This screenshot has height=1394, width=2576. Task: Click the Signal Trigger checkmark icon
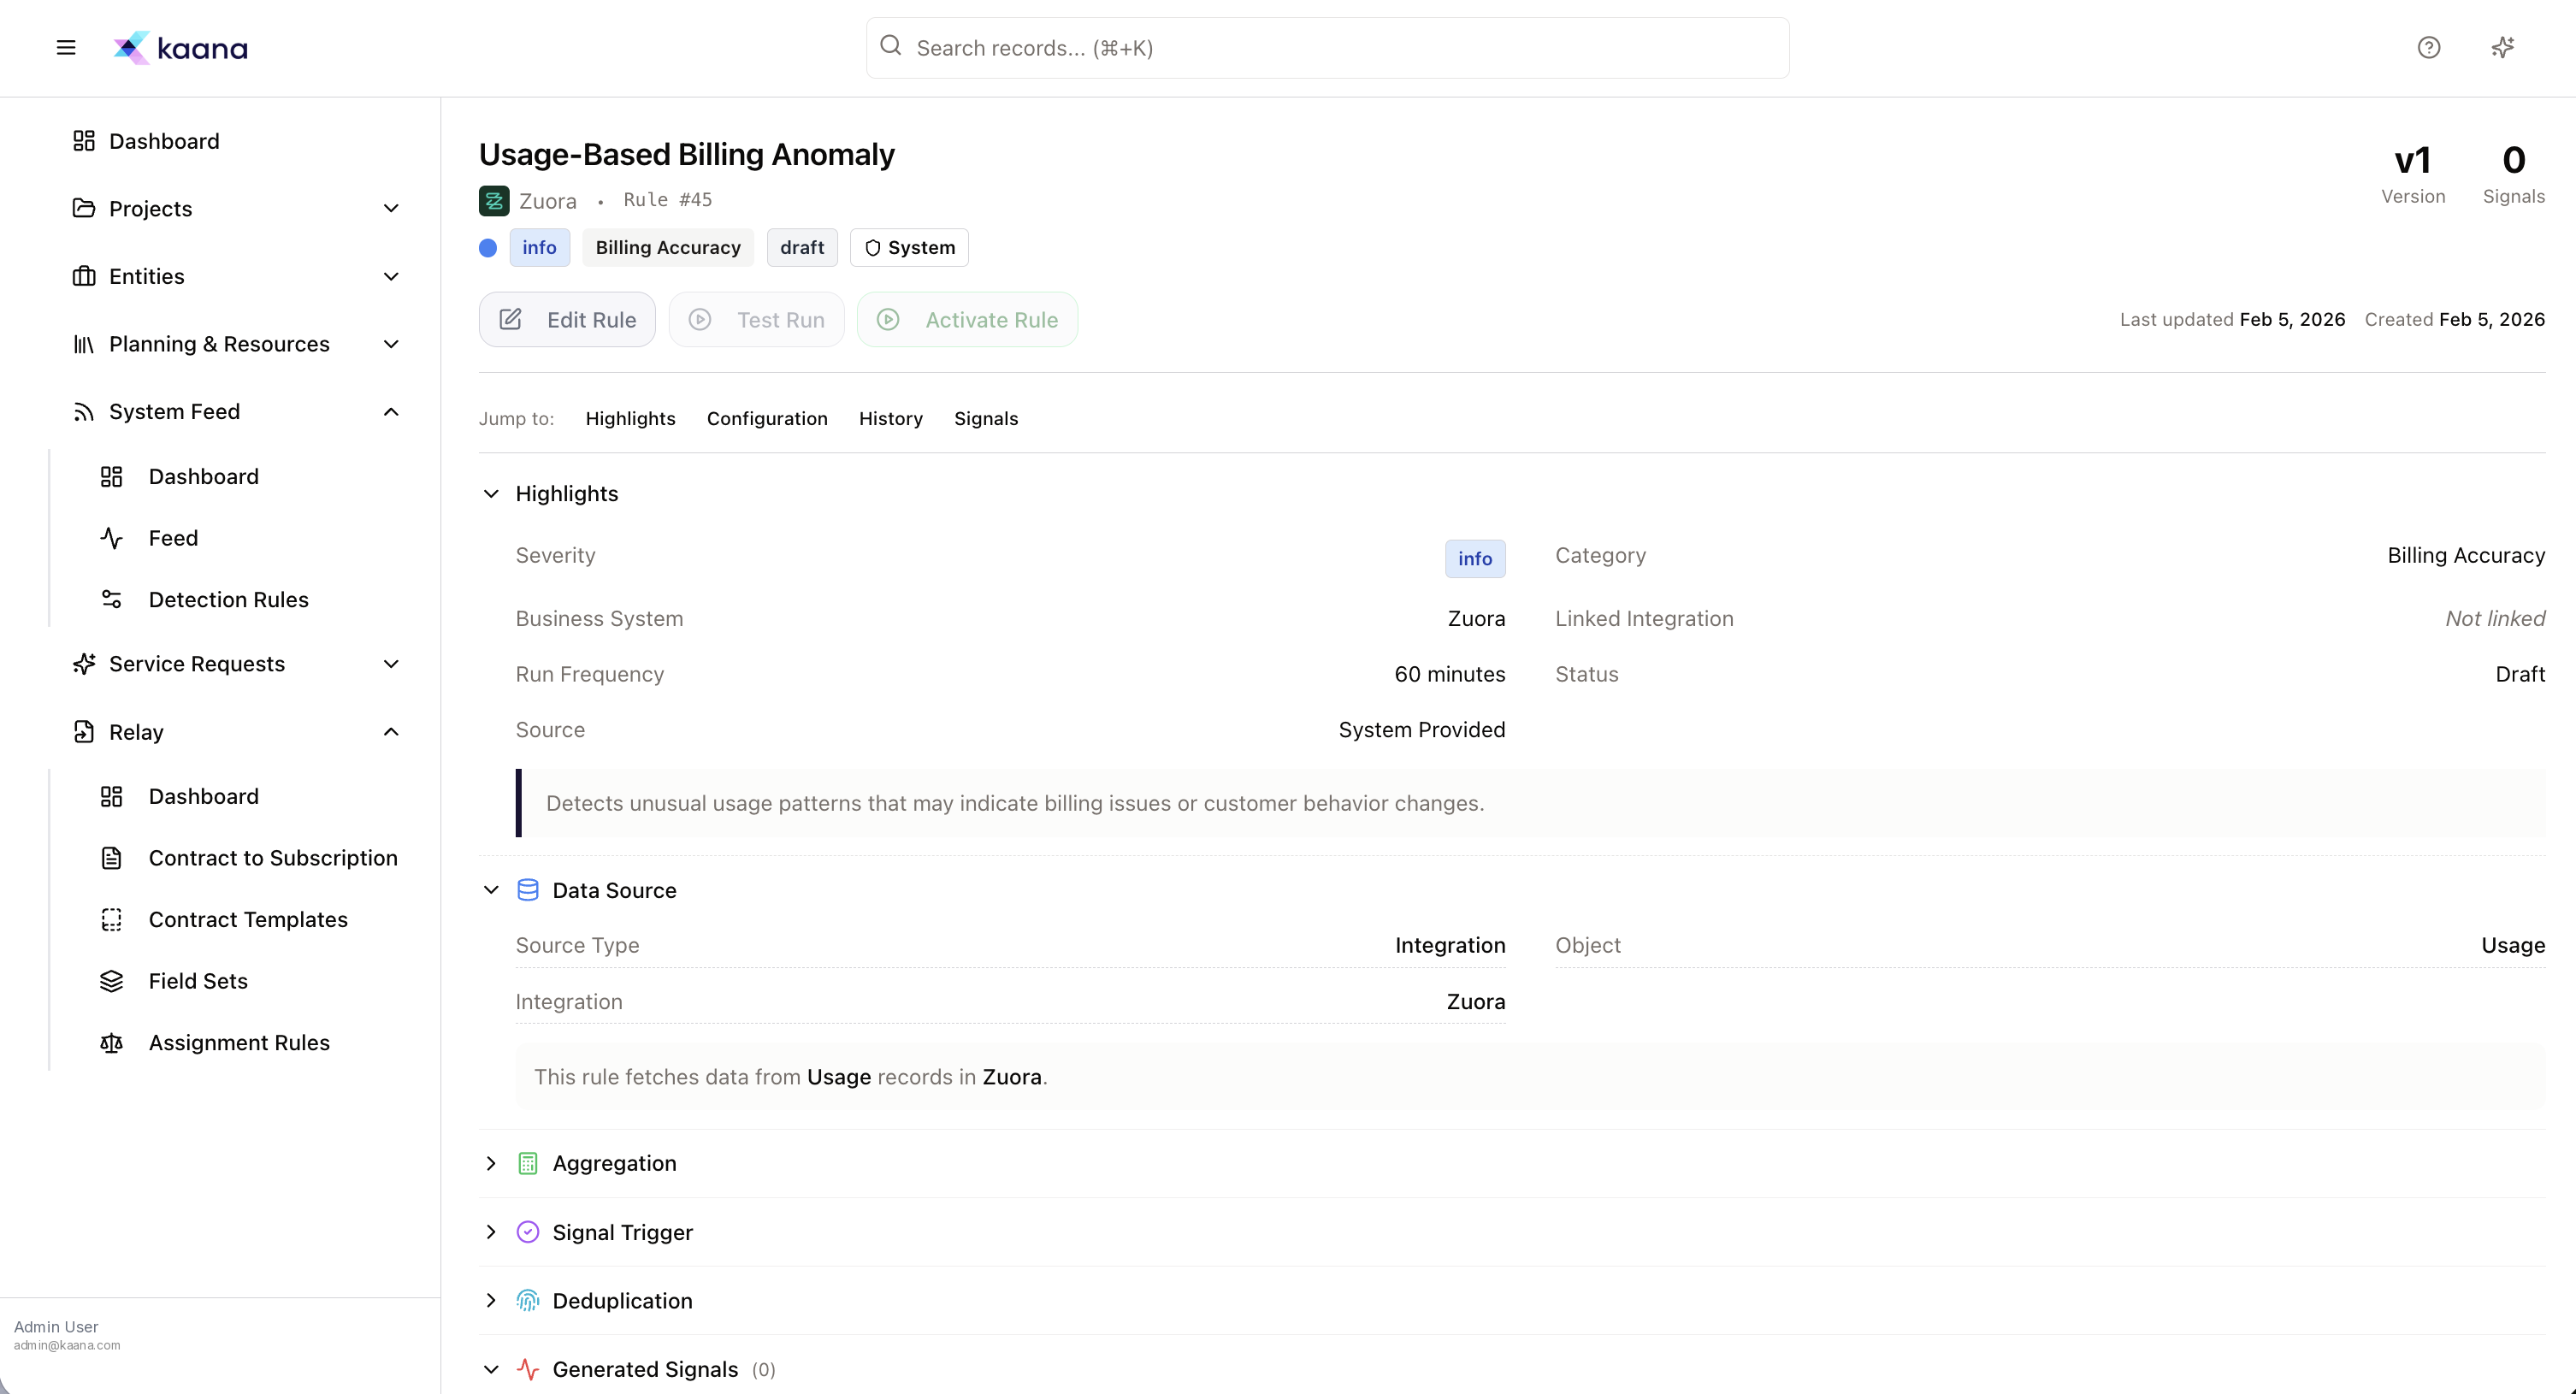coord(529,1232)
